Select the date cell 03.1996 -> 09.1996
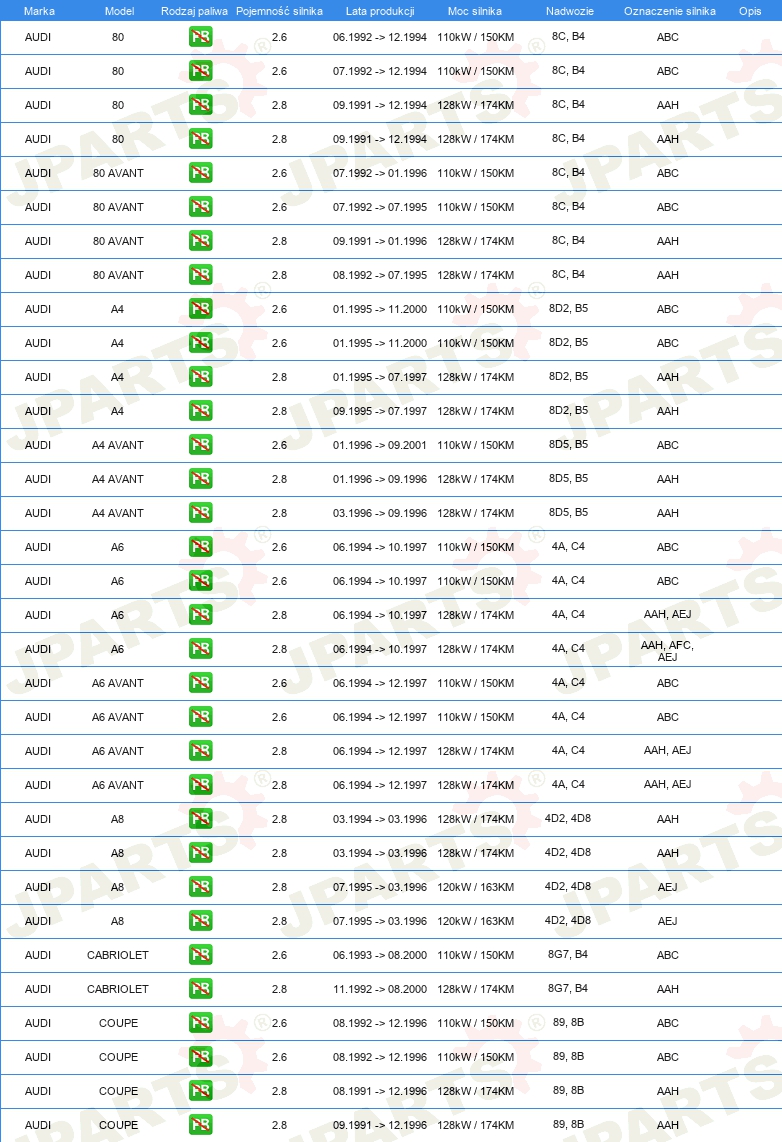This screenshot has height=1142, width=782. pyautogui.click(x=380, y=513)
